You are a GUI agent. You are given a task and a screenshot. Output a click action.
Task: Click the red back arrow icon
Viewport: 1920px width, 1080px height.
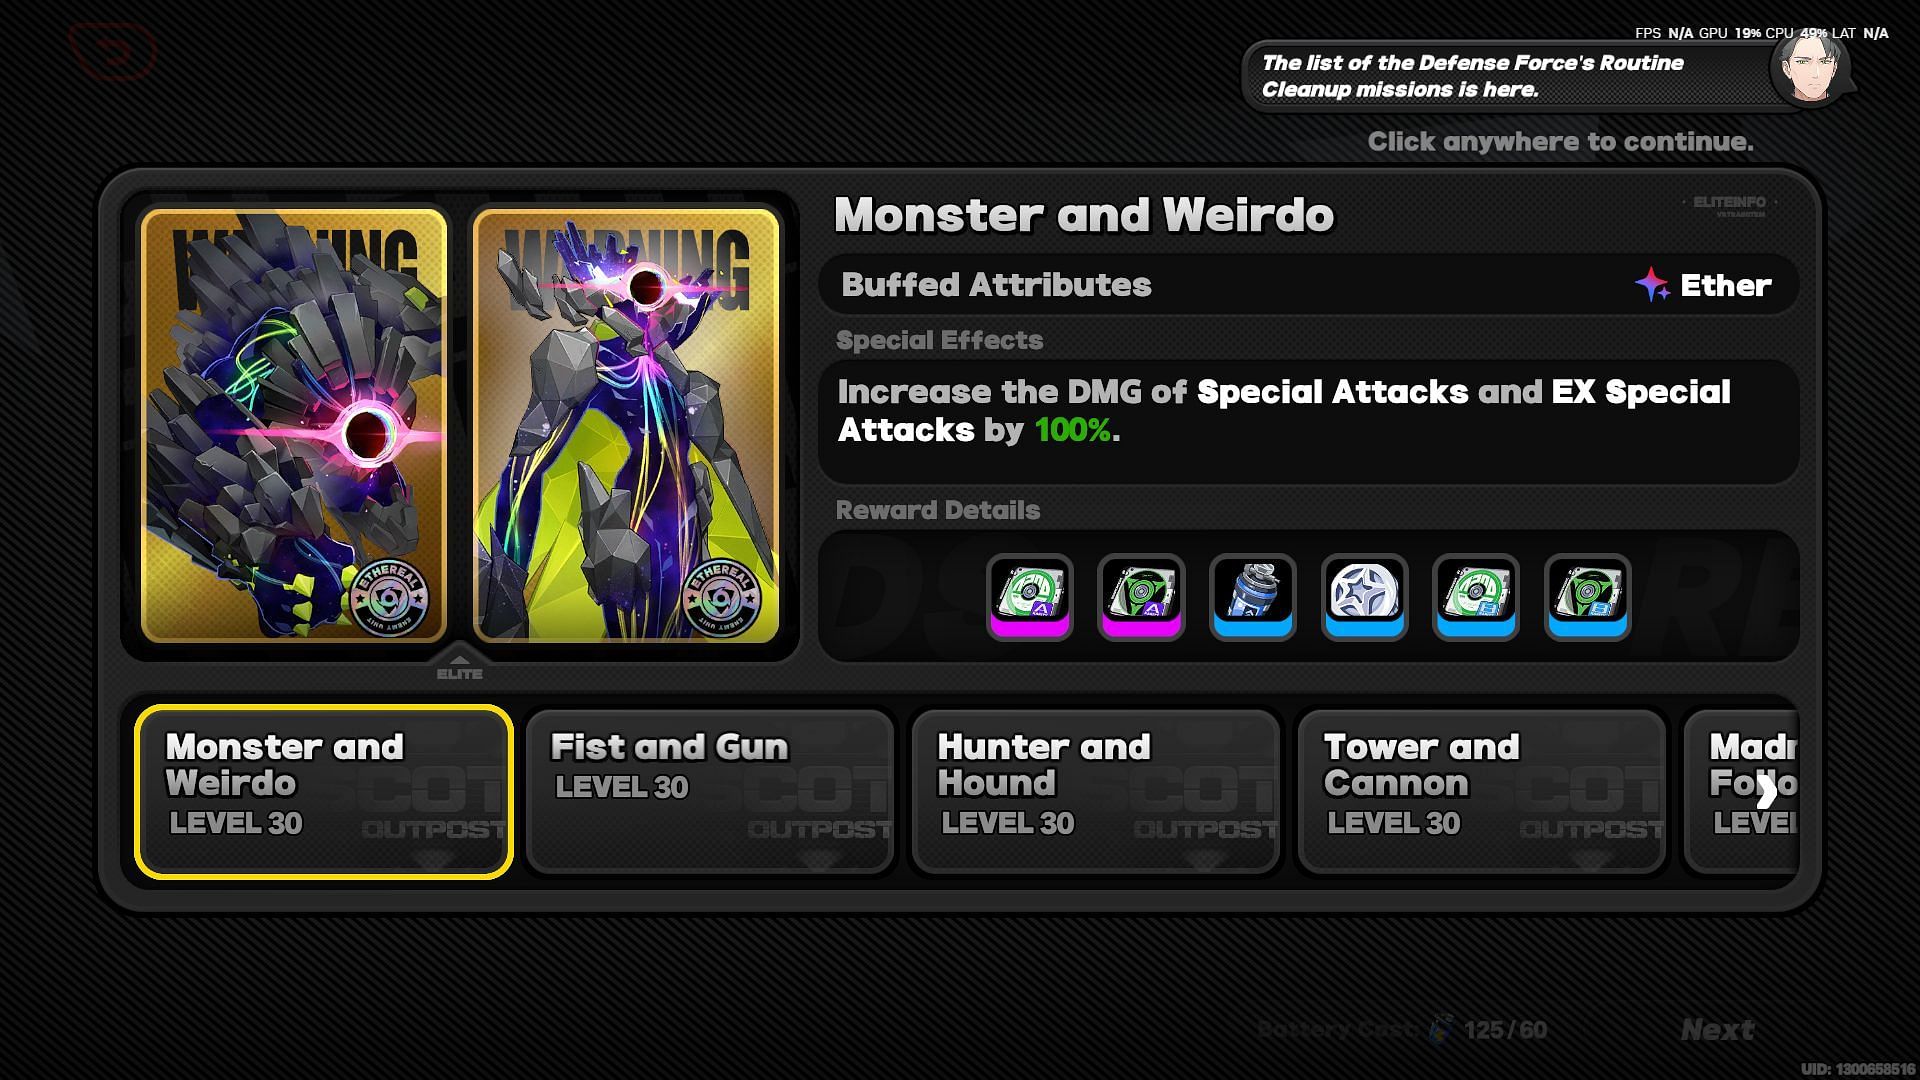(113, 51)
